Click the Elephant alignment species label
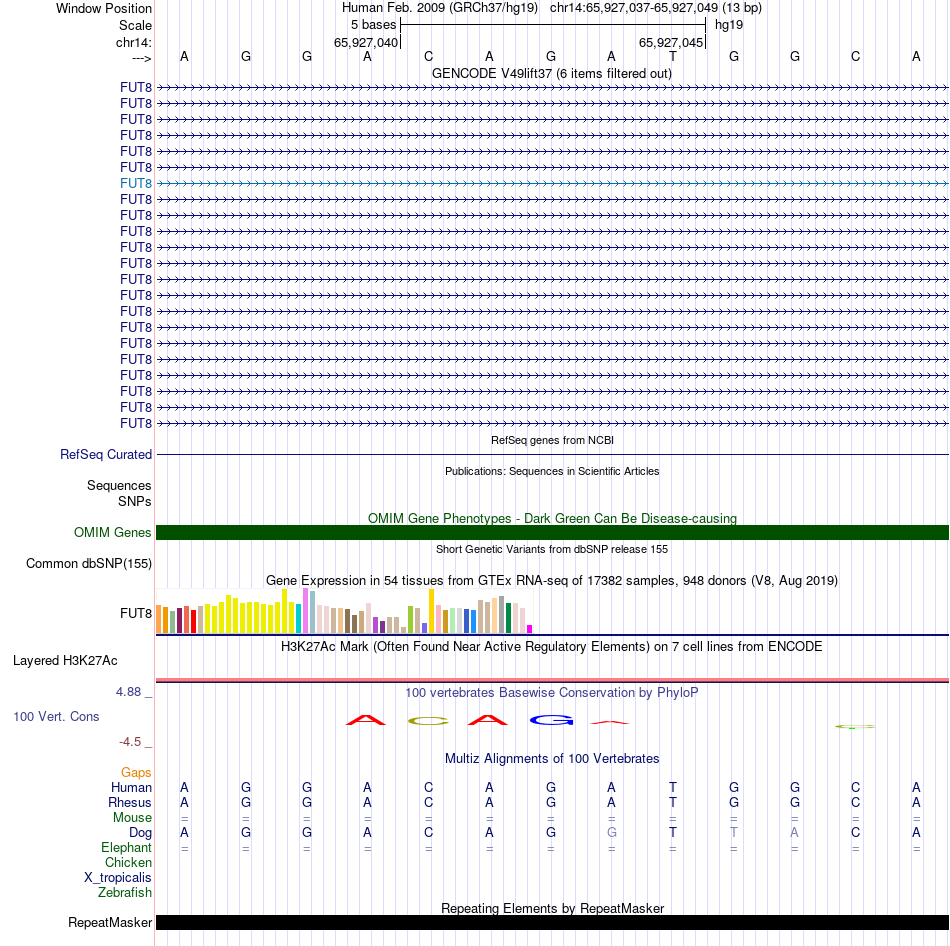 126,847
